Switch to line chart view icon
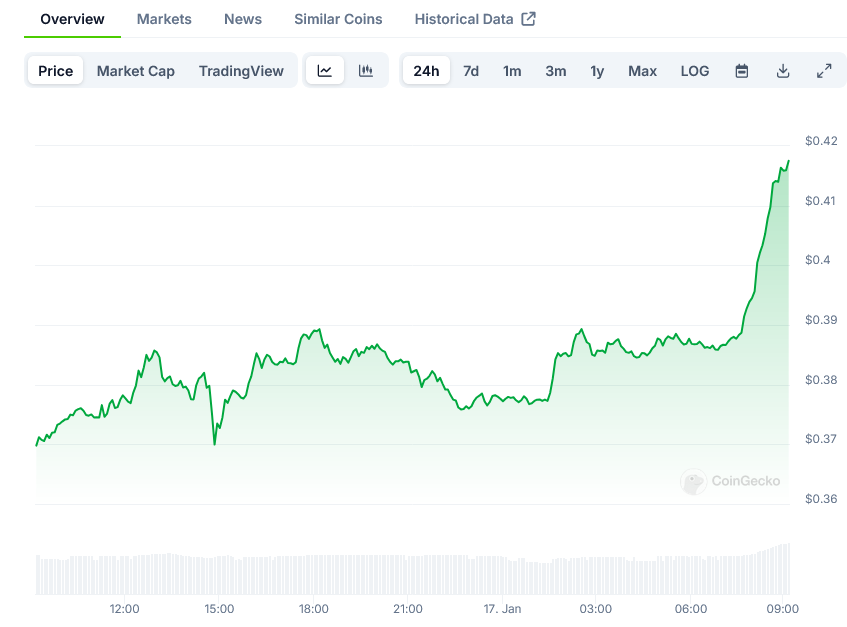The width and height of the screenshot is (847, 627). 325,71
